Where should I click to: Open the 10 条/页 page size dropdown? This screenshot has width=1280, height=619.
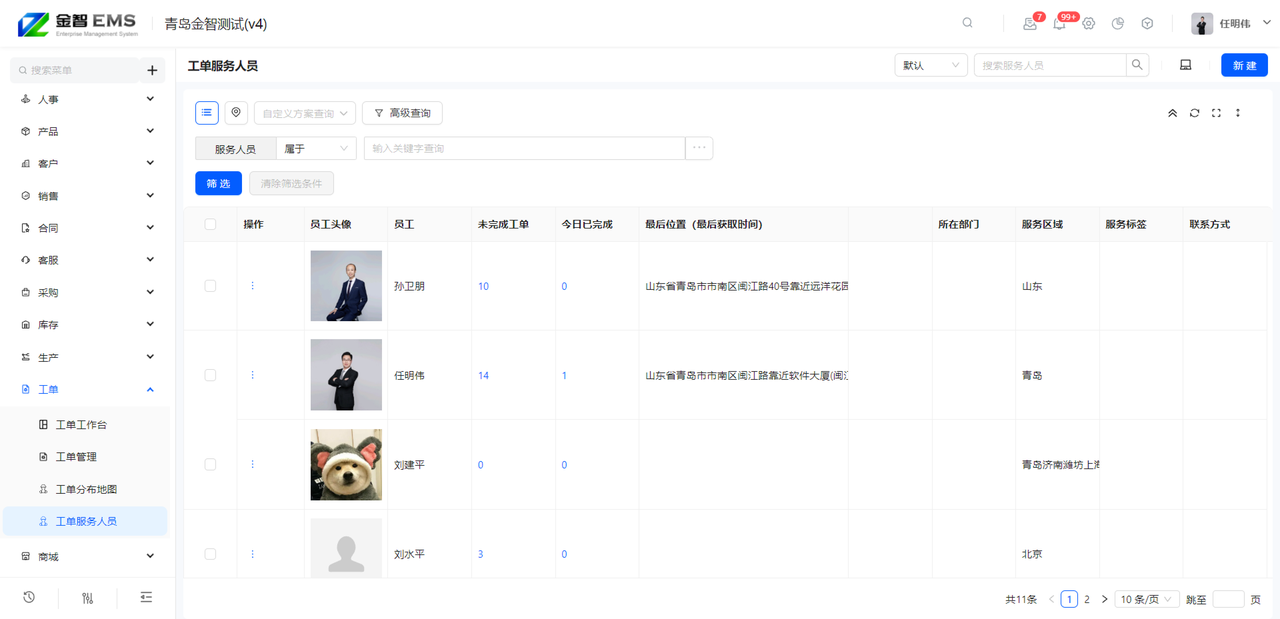point(1146,599)
